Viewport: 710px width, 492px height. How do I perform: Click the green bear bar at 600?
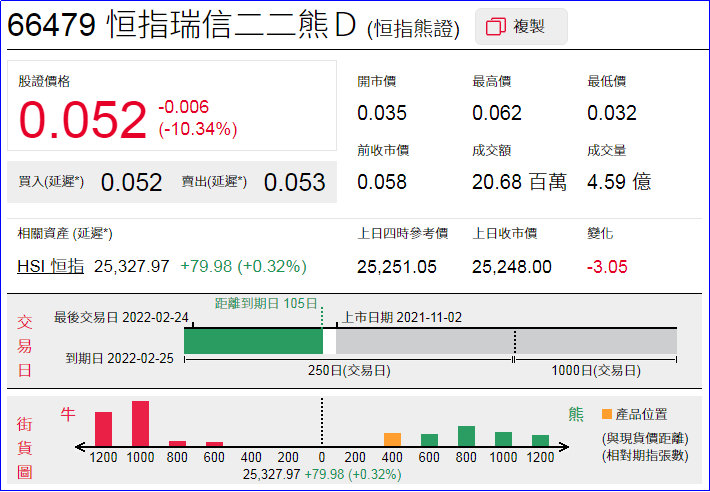coord(429,439)
